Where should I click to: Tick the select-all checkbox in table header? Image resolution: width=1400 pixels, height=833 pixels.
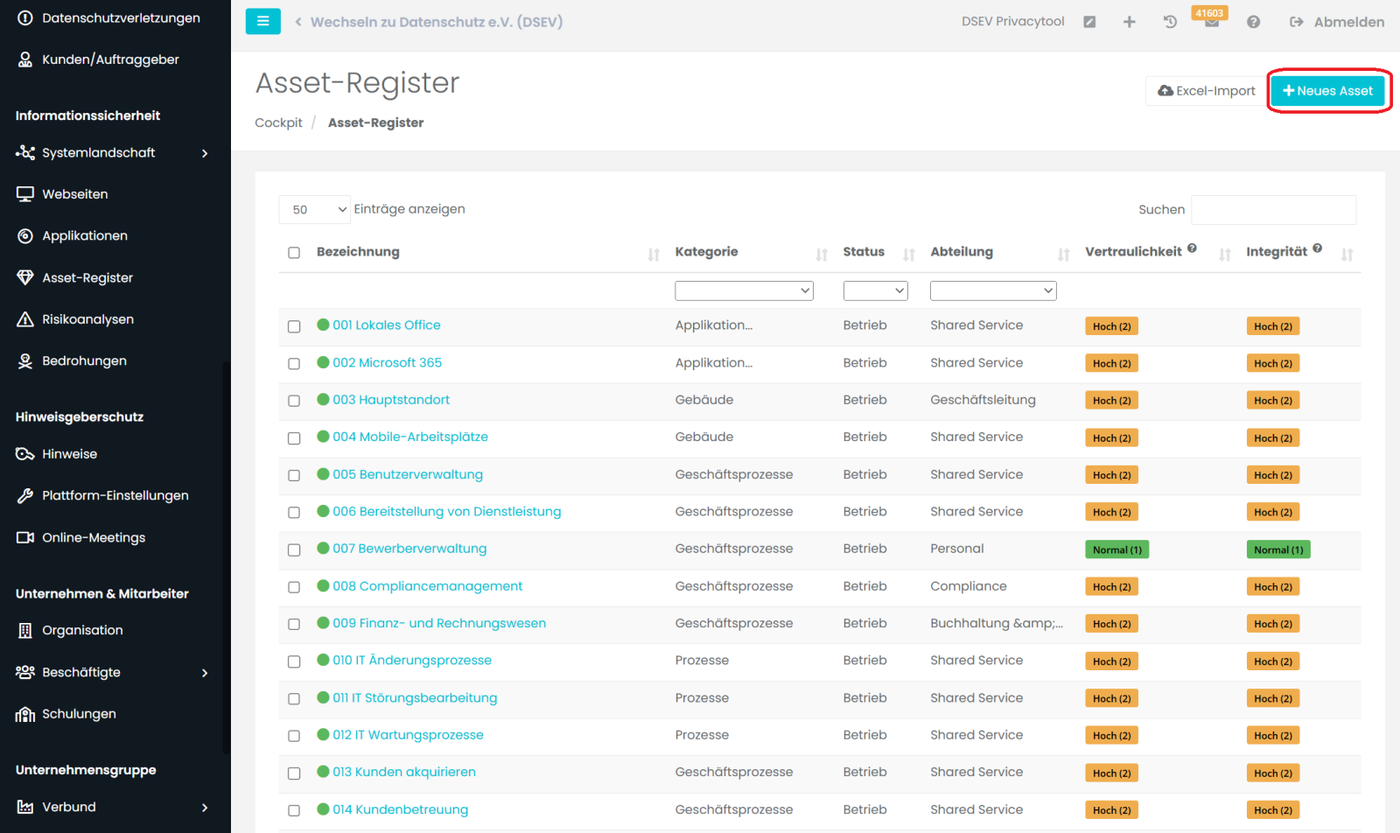pyautogui.click(x=294, y=253)
